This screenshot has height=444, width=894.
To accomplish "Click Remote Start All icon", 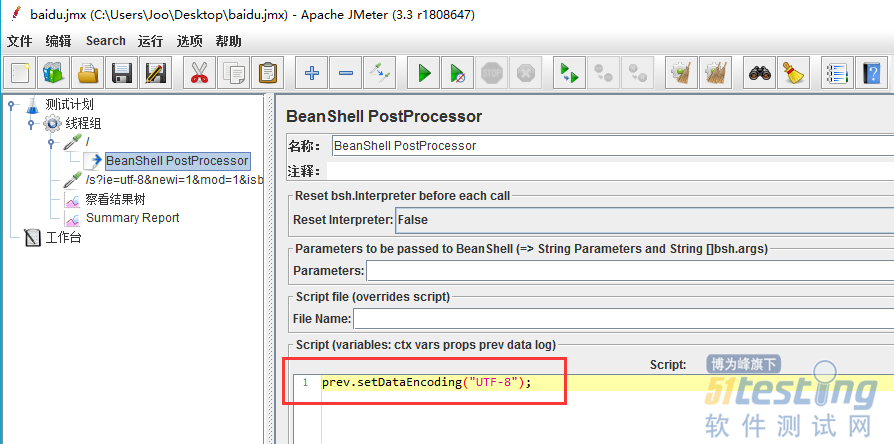I will point(569,73).
